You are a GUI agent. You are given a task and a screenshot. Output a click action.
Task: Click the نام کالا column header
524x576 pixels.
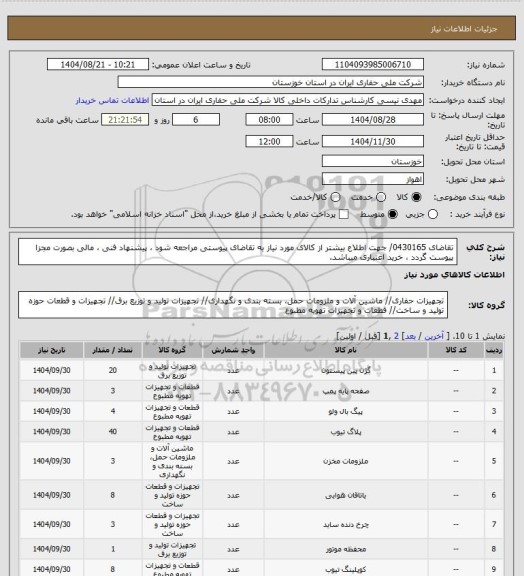[346, 350]
